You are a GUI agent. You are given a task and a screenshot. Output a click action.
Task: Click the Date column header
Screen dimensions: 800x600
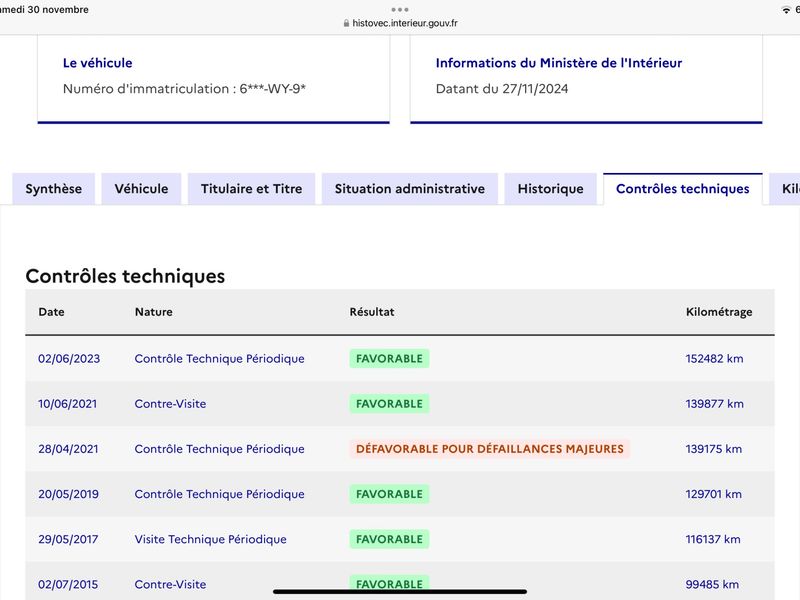click(x=52, y=312)
